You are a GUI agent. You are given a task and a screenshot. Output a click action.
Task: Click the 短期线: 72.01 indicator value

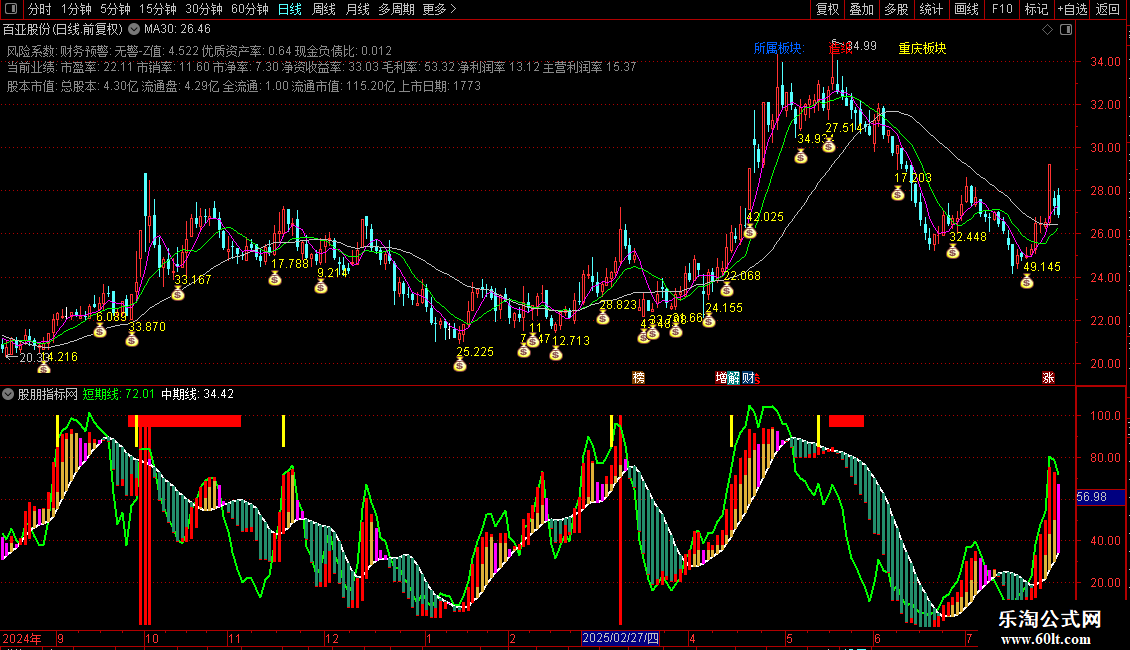(x=118, y=394)
